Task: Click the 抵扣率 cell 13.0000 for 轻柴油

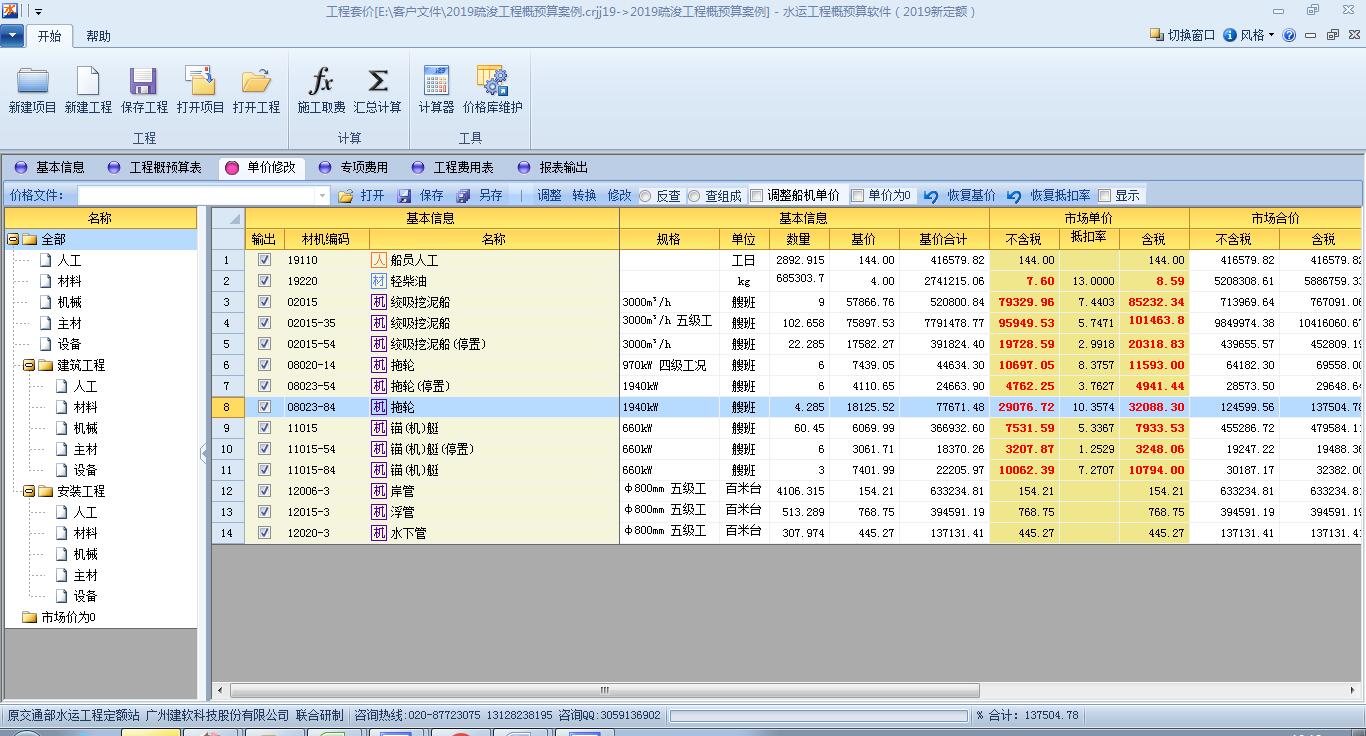Action: (1089, 281)
